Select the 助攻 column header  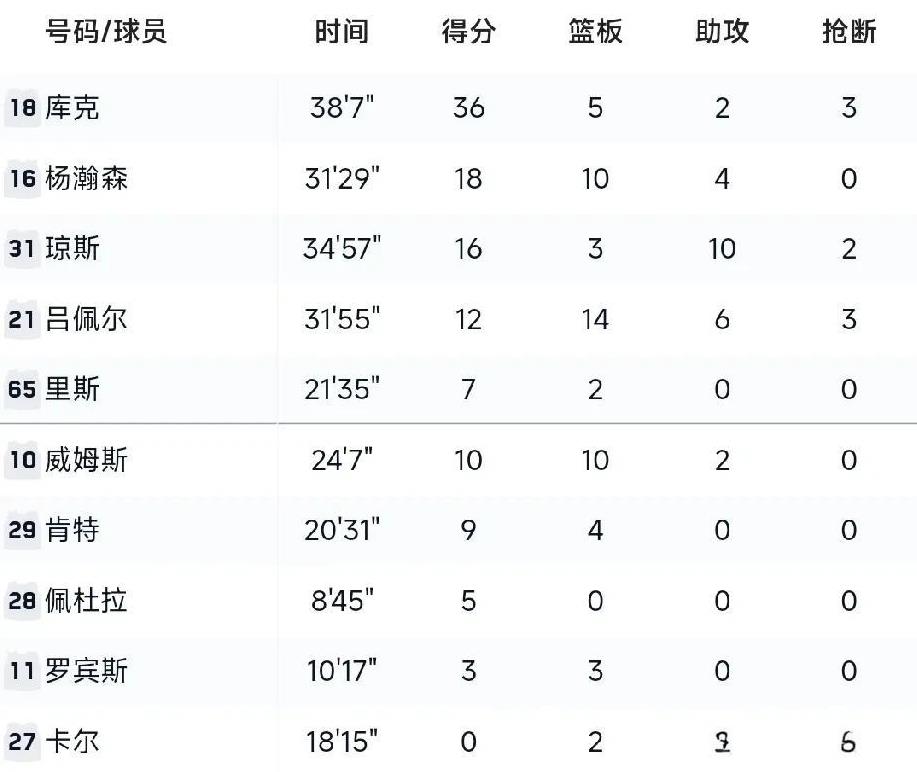click(x=722, y=32)
